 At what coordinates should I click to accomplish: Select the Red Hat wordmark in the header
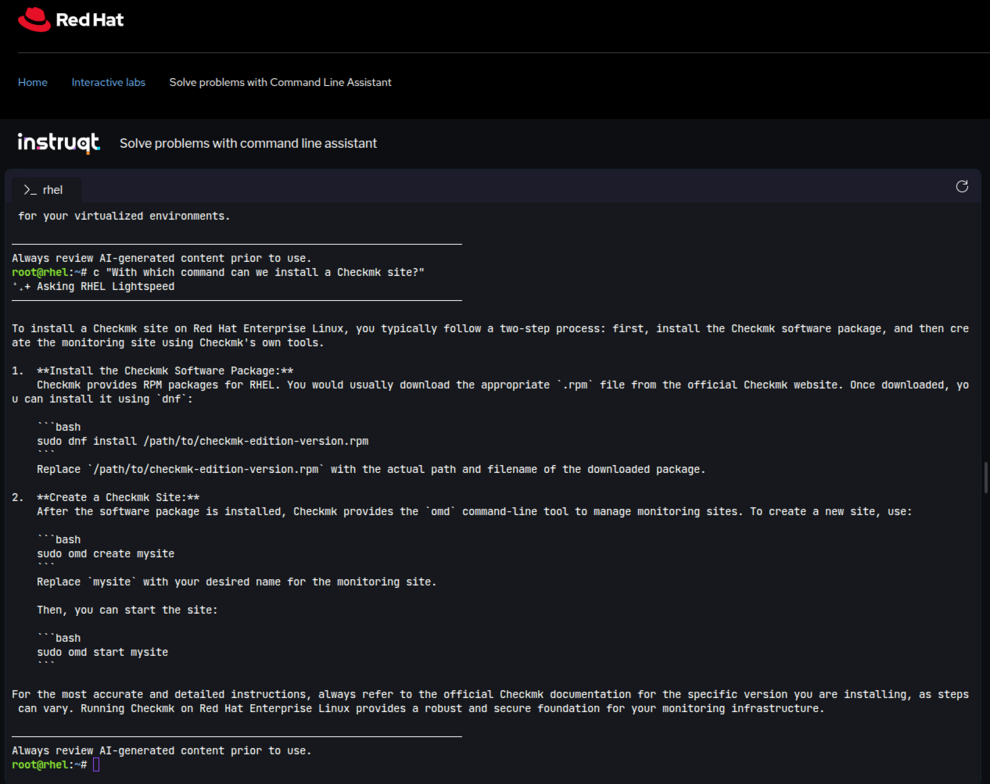[92, 18]
